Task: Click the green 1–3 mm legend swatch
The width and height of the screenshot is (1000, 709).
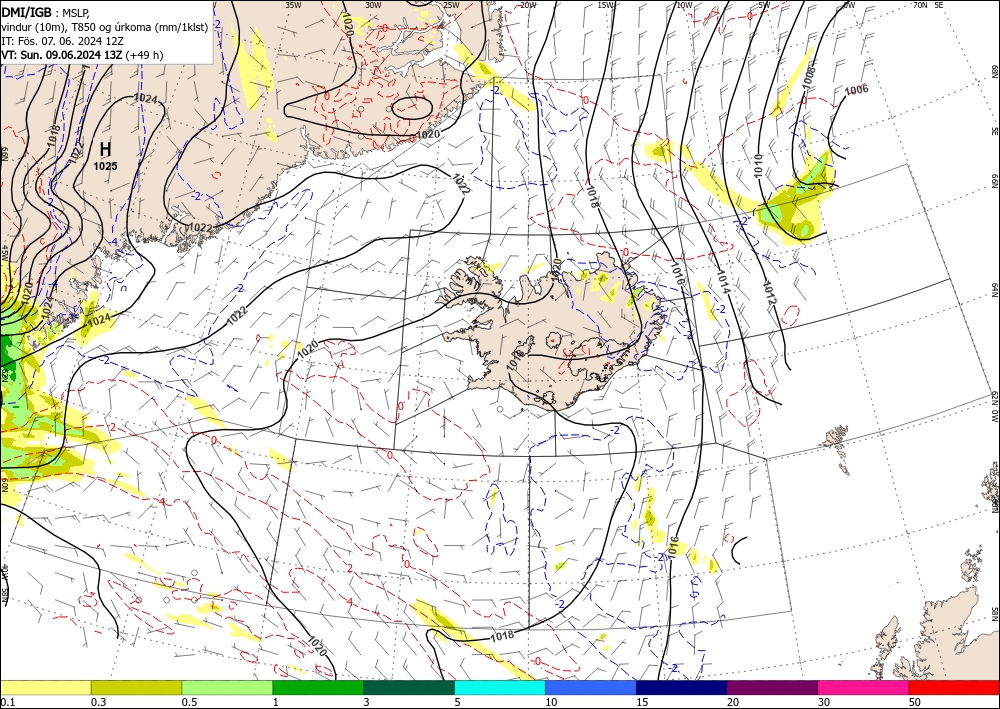Action: (x=318, y=687)
